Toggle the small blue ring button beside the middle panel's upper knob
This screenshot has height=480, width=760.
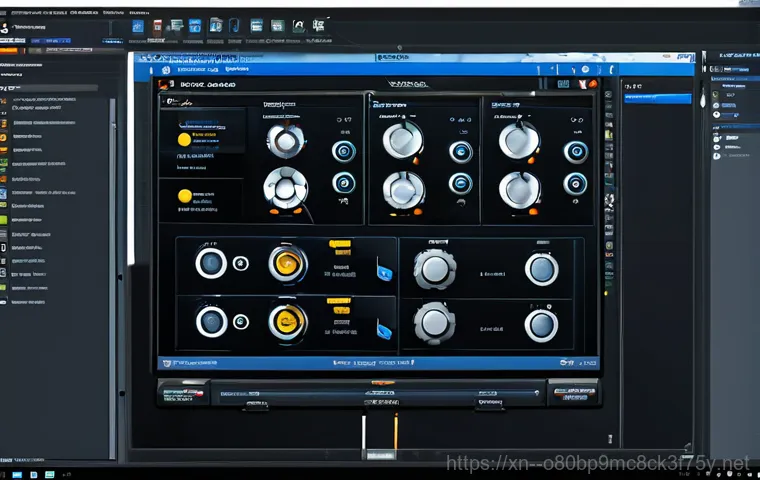460,152
